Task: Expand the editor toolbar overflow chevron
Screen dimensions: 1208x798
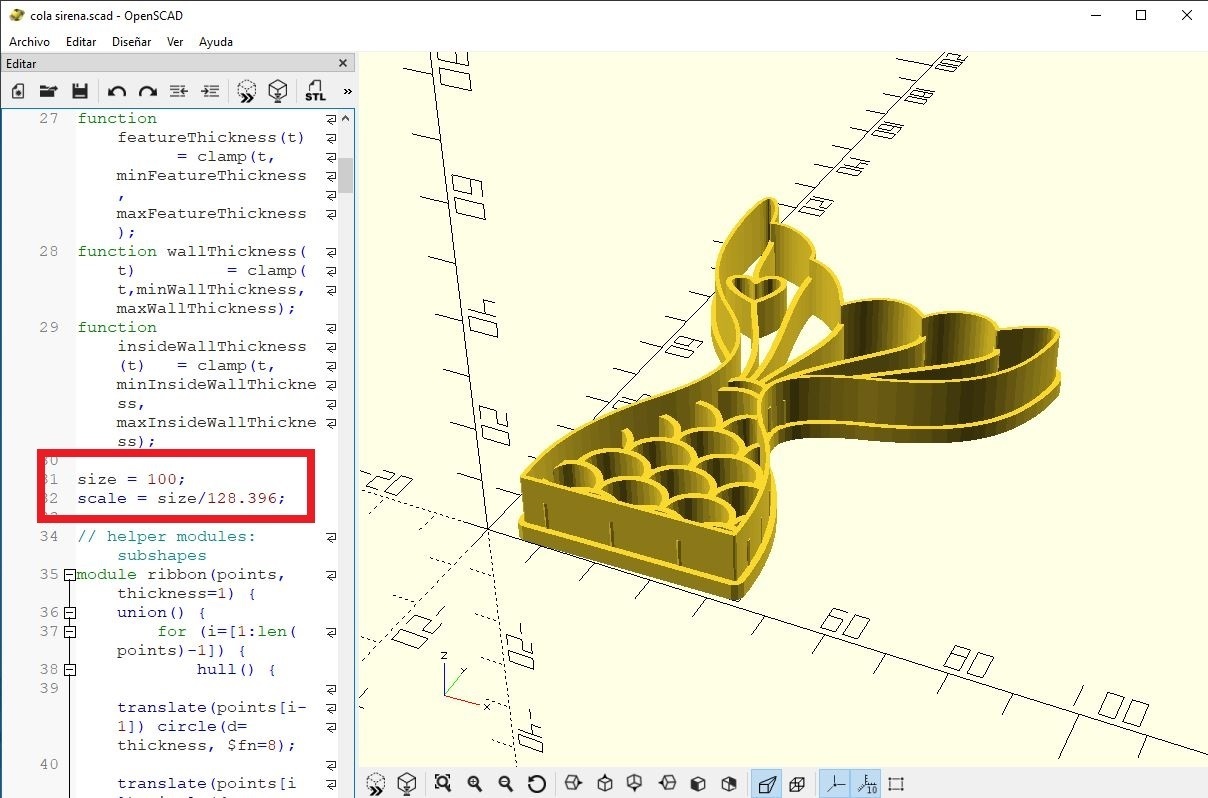Action: coord(347,91)
